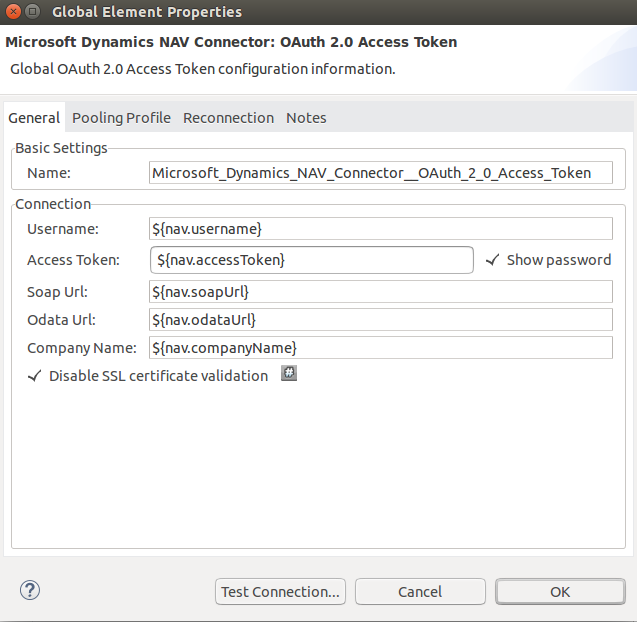The width and height of the screenshot is (637, 622).
Task: Maximize the Global Element Properties window
Action: tap(32, 11)
